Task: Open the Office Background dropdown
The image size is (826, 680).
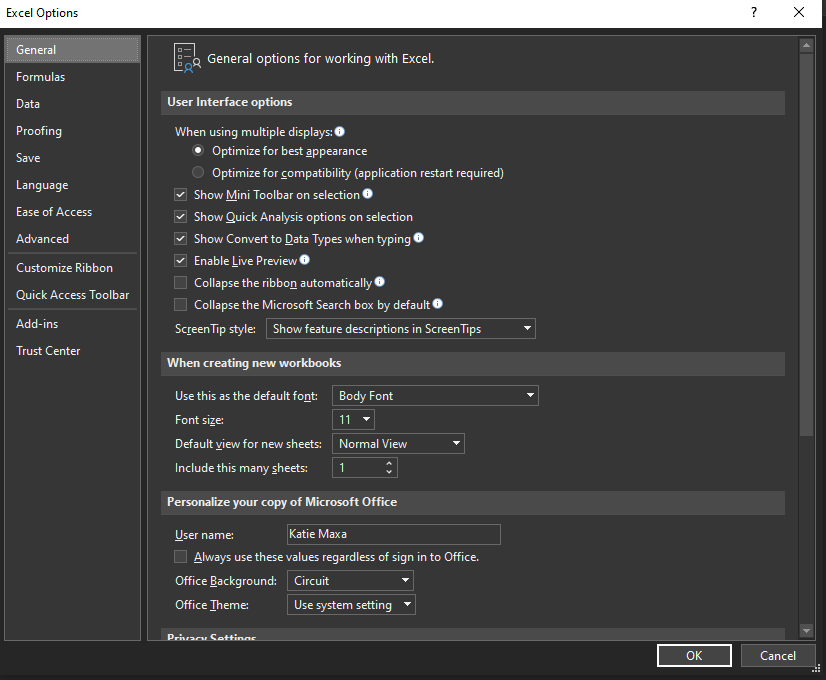Action: (x=350, y=580)
